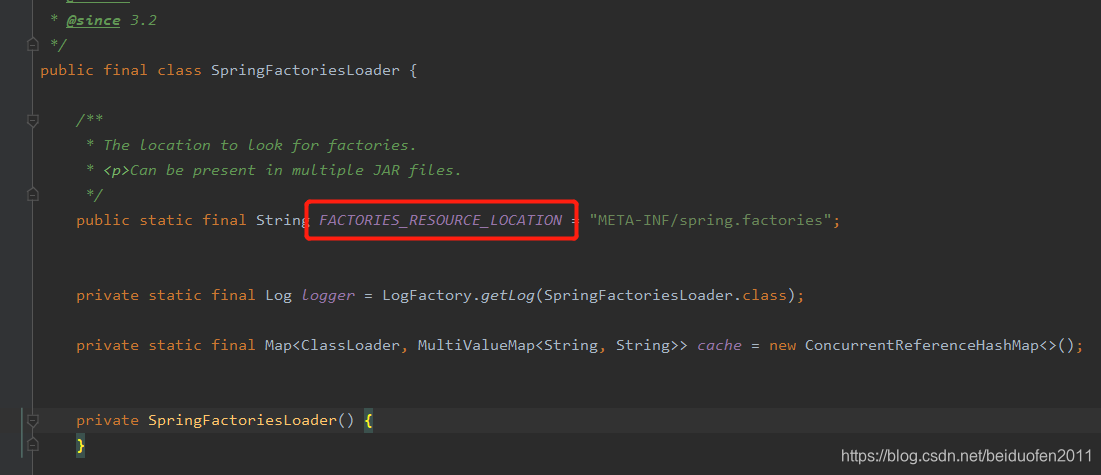Fold the comment starting above 'The location to look'
The height and width of the screenshot is (475, 1101).
[x=32, y=121]
